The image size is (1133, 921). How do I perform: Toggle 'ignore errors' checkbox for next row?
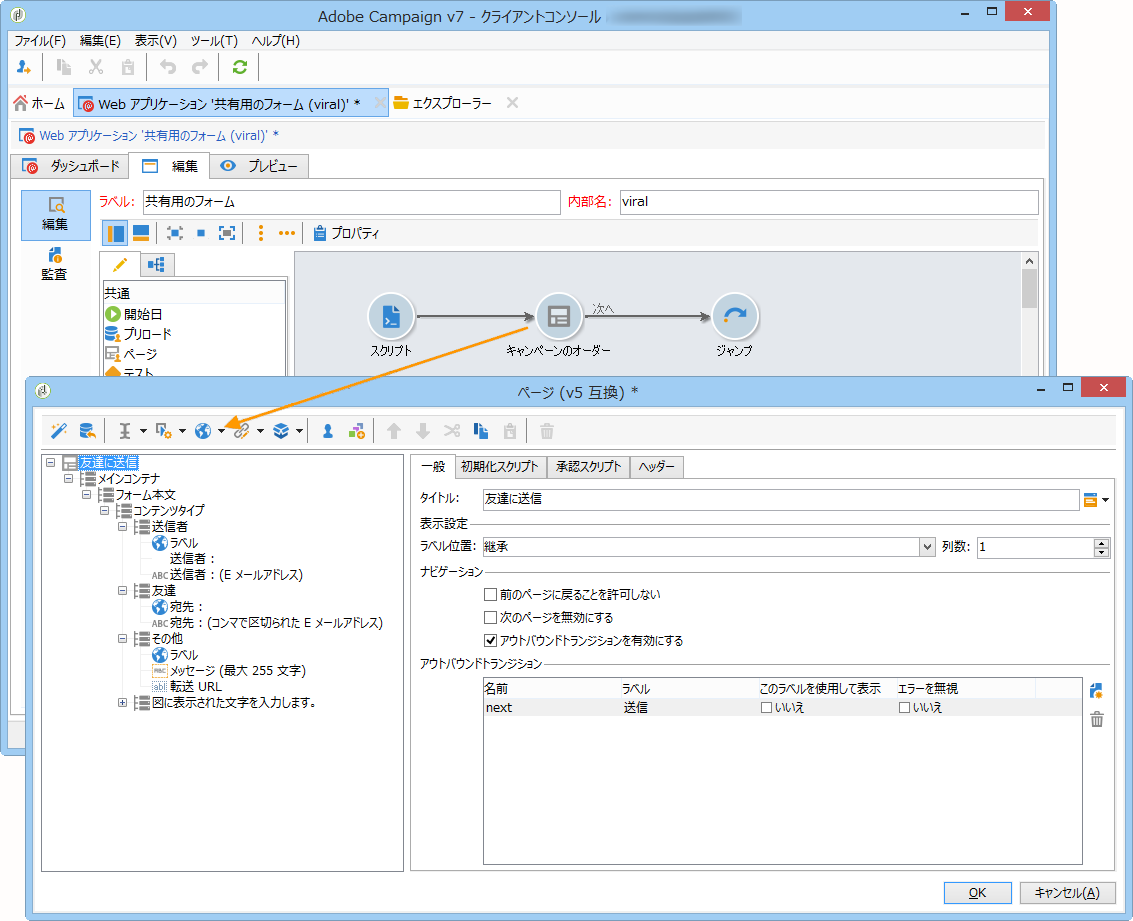(x=904, y=708)
